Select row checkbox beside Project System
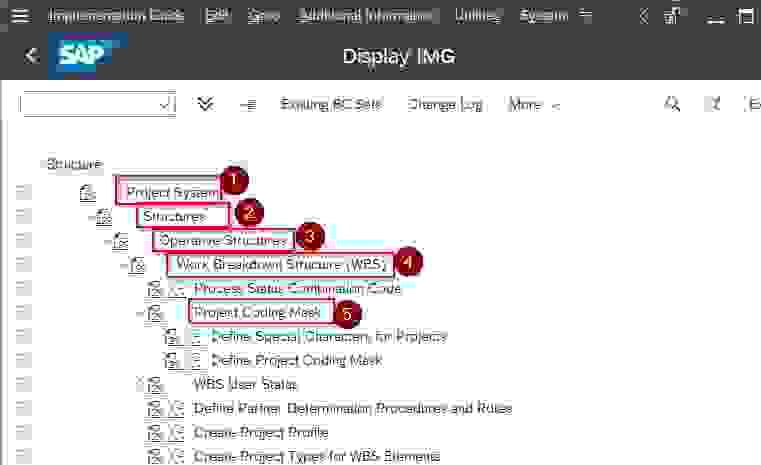The width and height of the screenshot is (761, 465). 23,192
